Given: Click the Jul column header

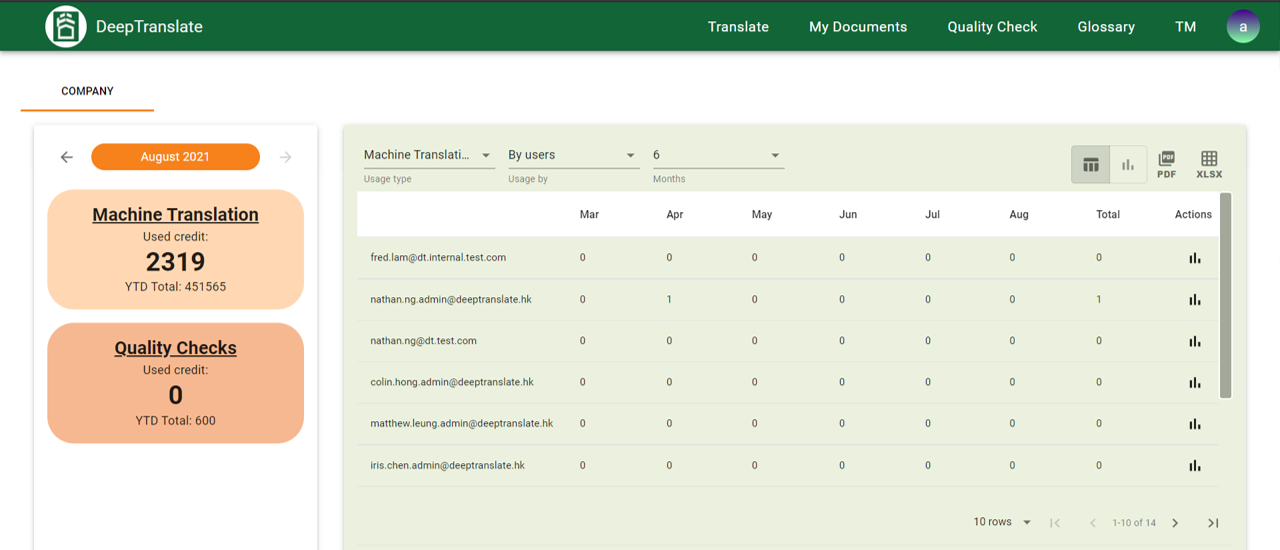Looking at the screenshot, I should (x=932, y=214).
